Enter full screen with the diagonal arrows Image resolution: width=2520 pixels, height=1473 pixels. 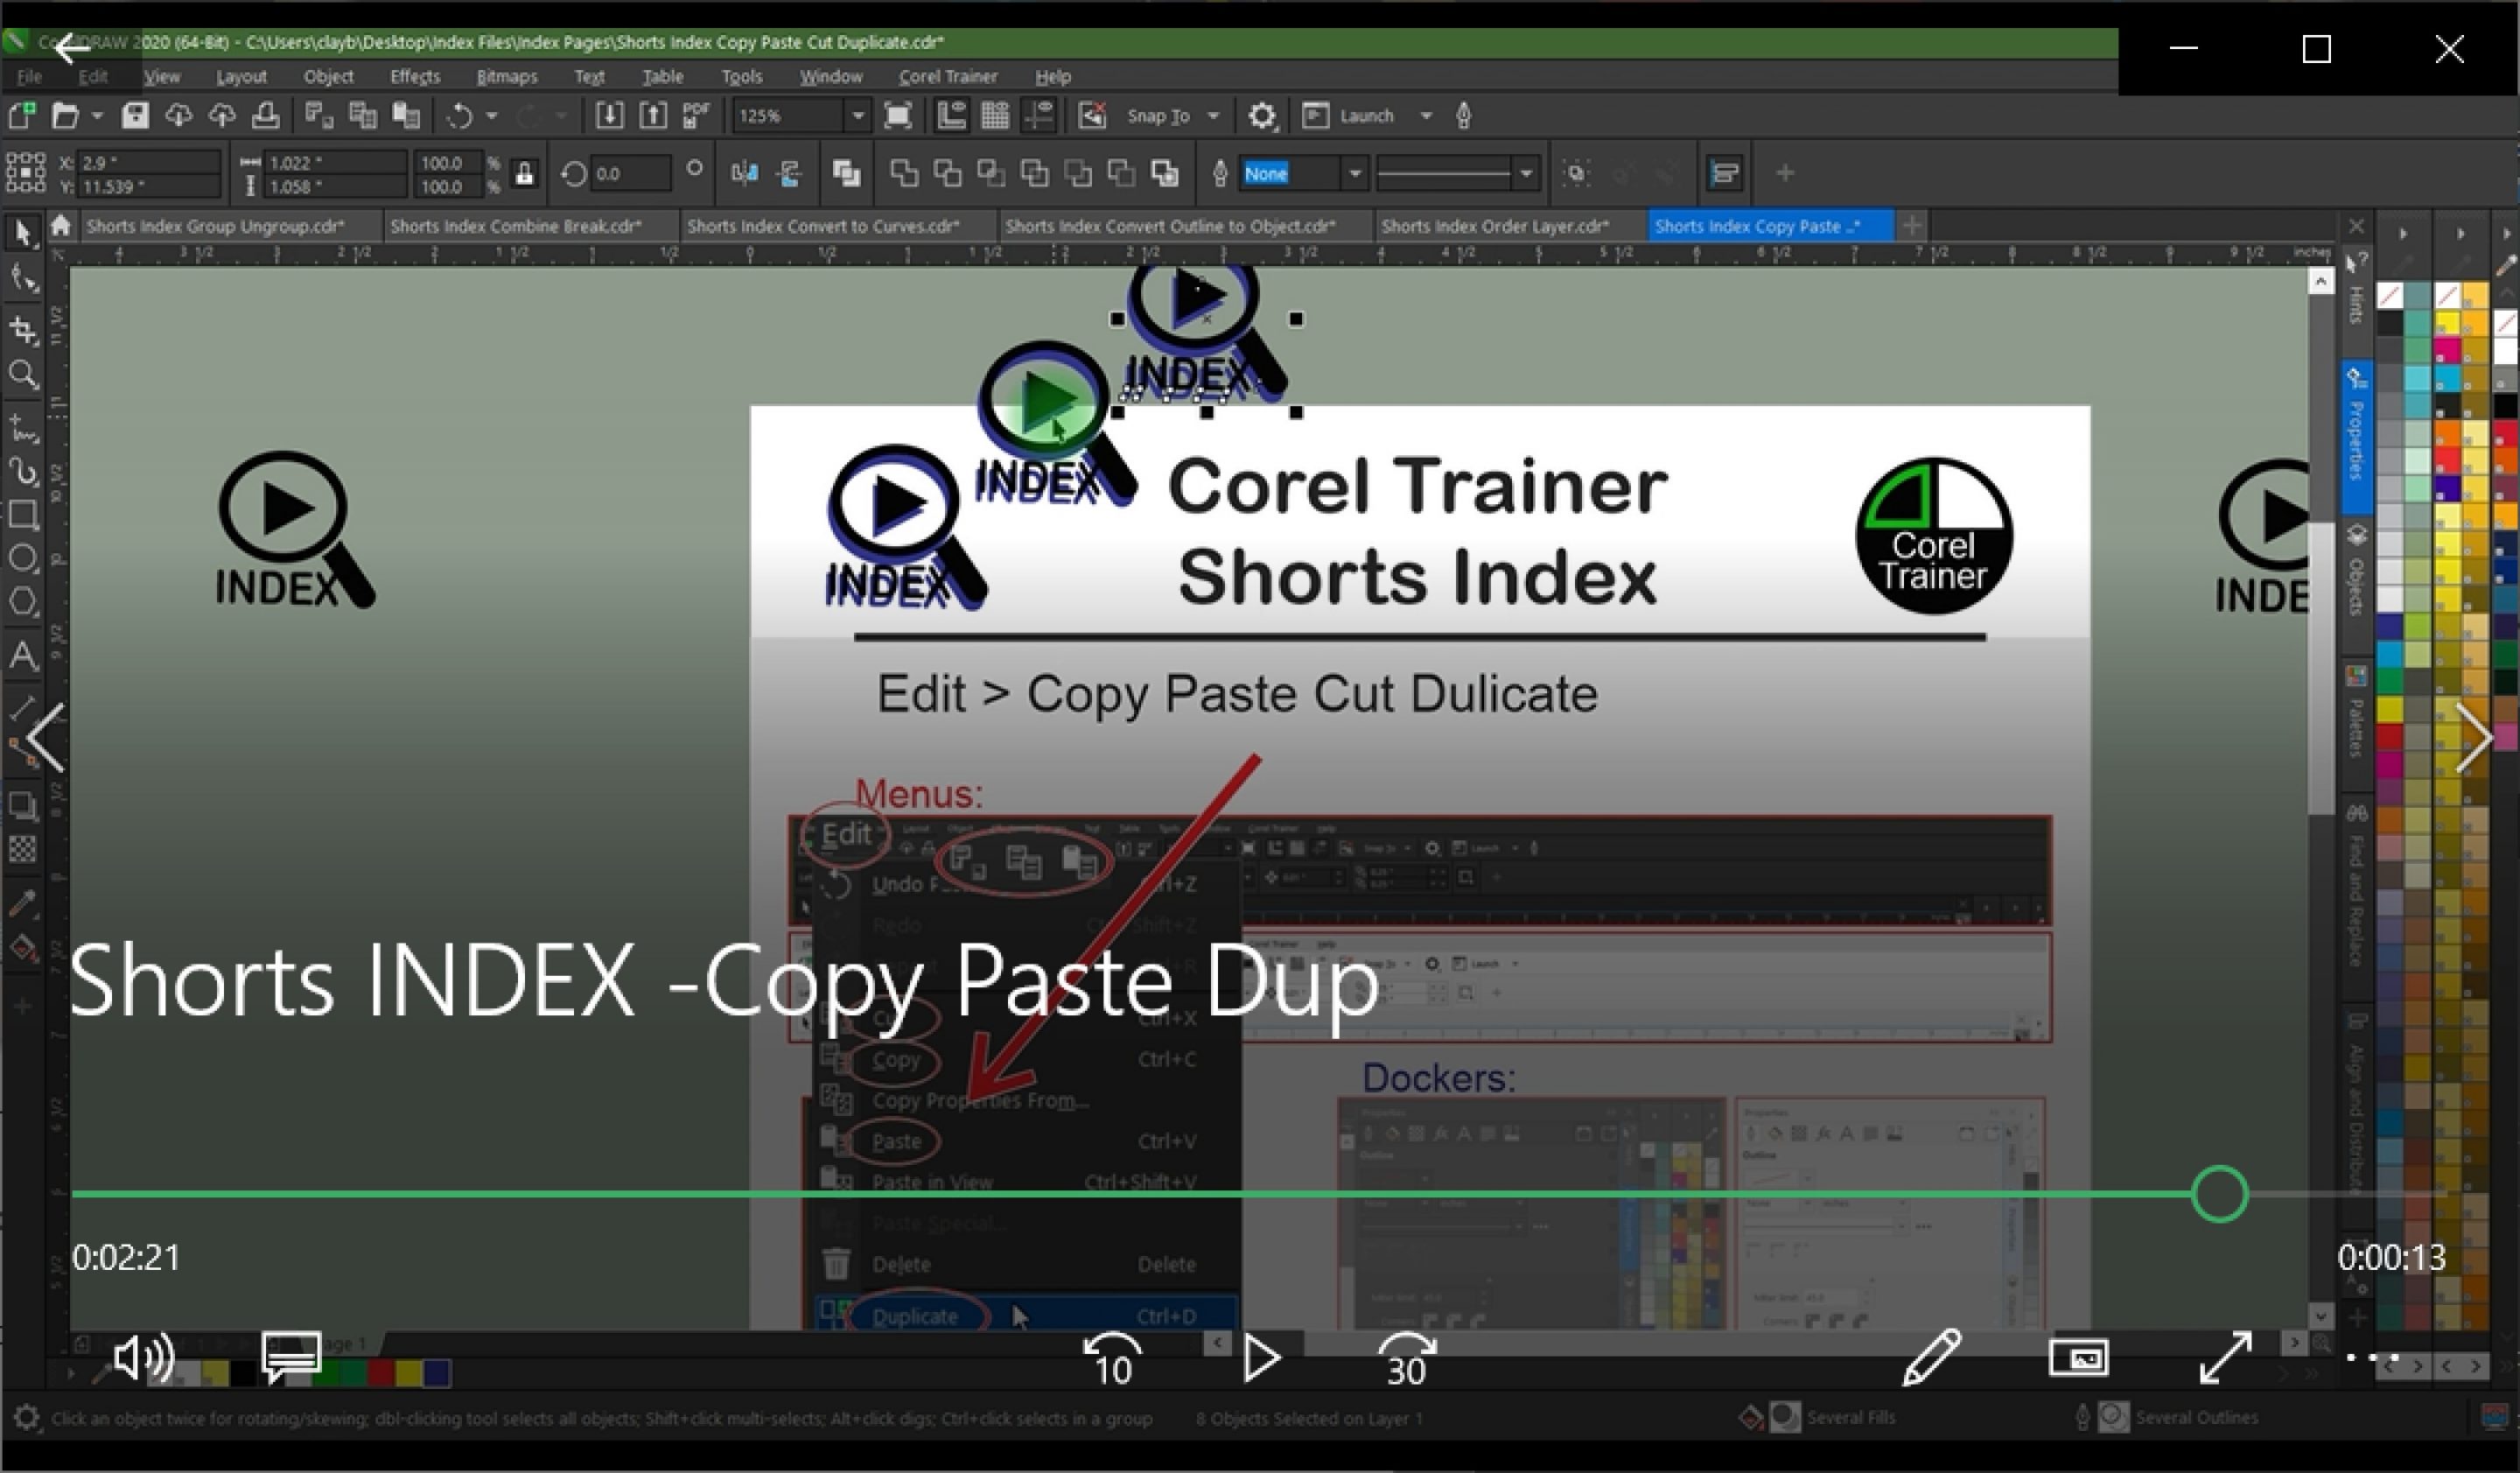pos(2226,1357)
